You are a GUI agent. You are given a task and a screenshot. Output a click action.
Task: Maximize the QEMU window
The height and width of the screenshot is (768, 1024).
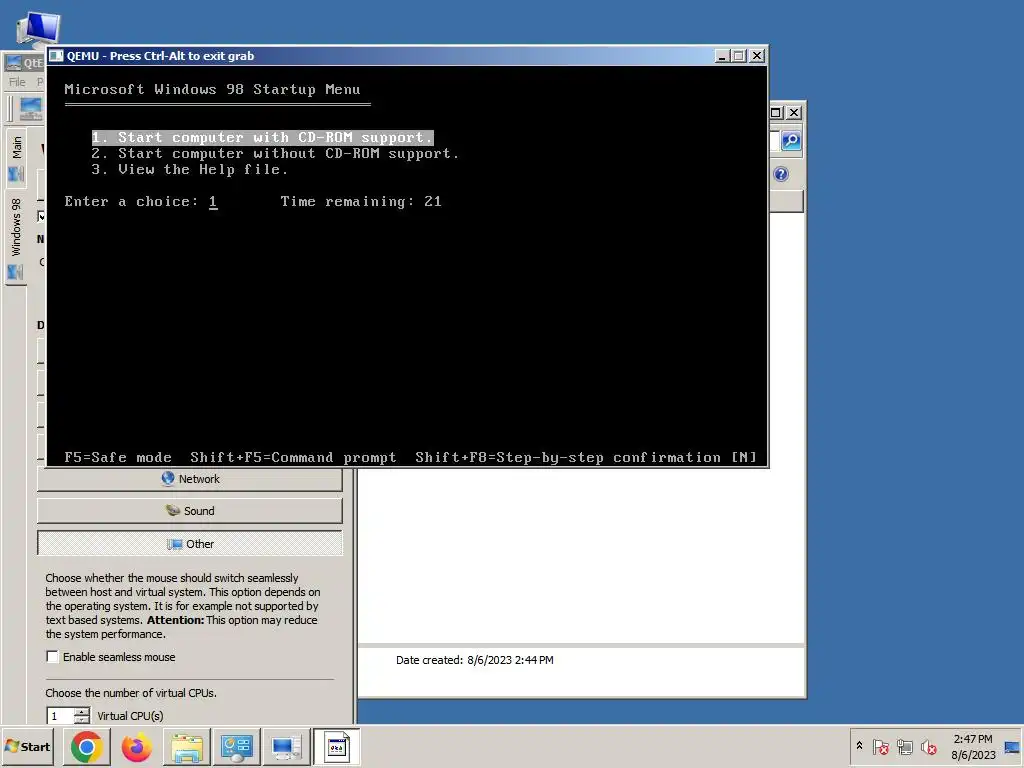click(x=739, y=56)
